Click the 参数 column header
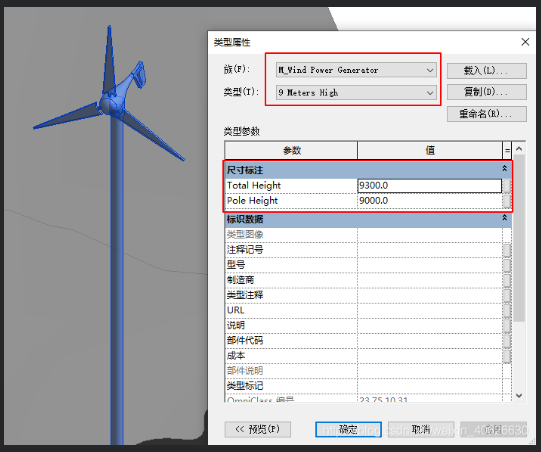Image resolution: width=541 pixels, height=452 pixels. (291, 150)
